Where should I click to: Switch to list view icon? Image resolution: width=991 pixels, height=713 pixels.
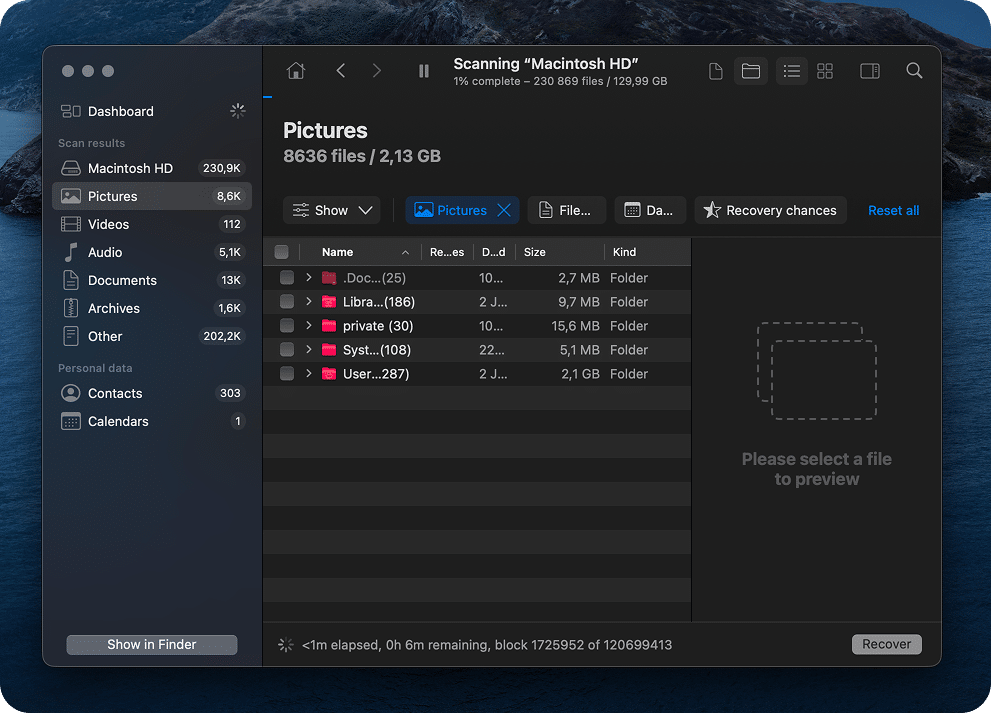tap(792, 71)
